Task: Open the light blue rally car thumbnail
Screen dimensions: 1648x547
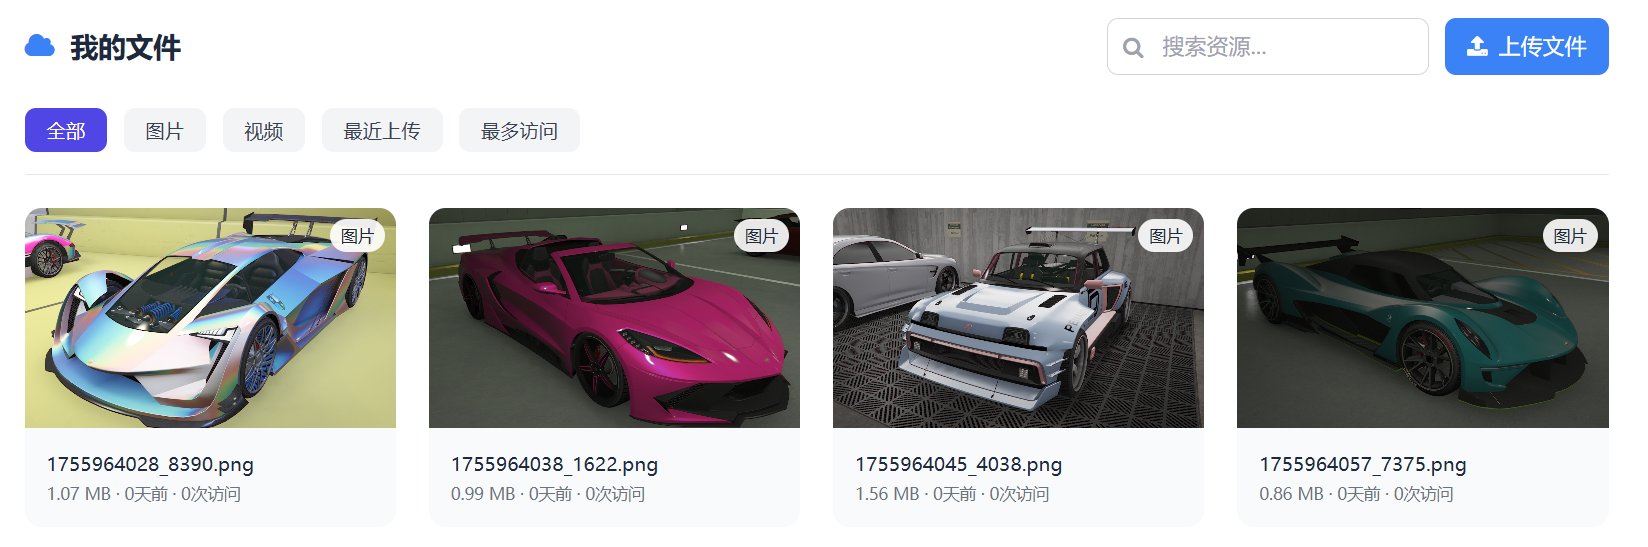Action: pyautogui.click(x=1018, y=318)
